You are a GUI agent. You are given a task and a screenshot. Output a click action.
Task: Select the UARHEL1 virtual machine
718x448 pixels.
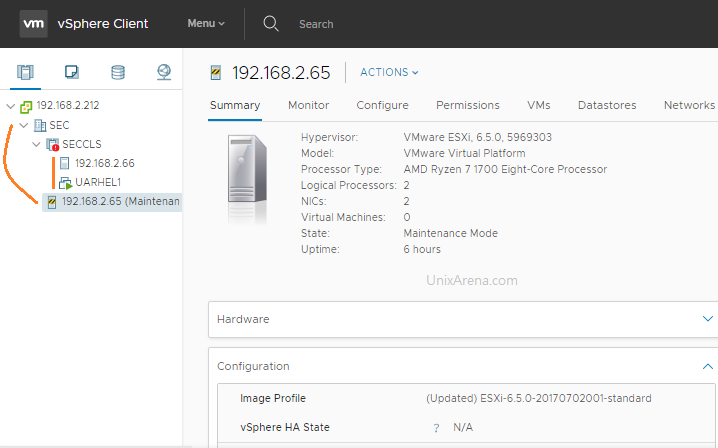pos(98,182)
